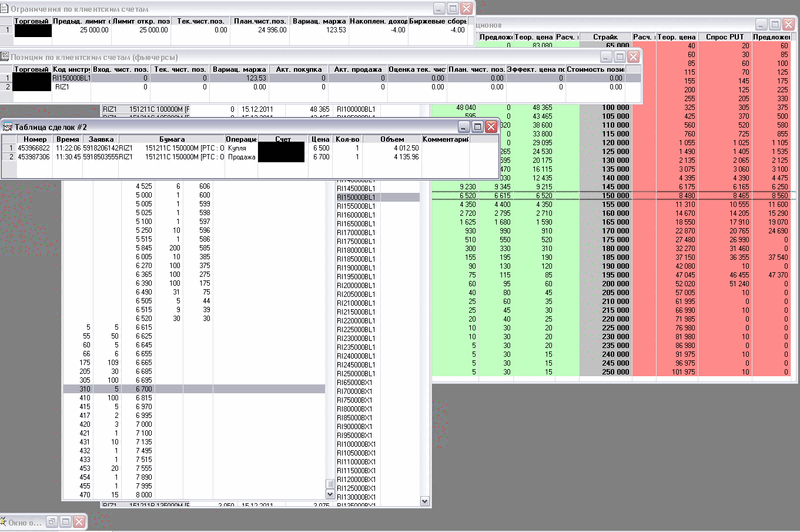Click the trade time 11:22:06
The image size is (800, 532).
(68, 148)
